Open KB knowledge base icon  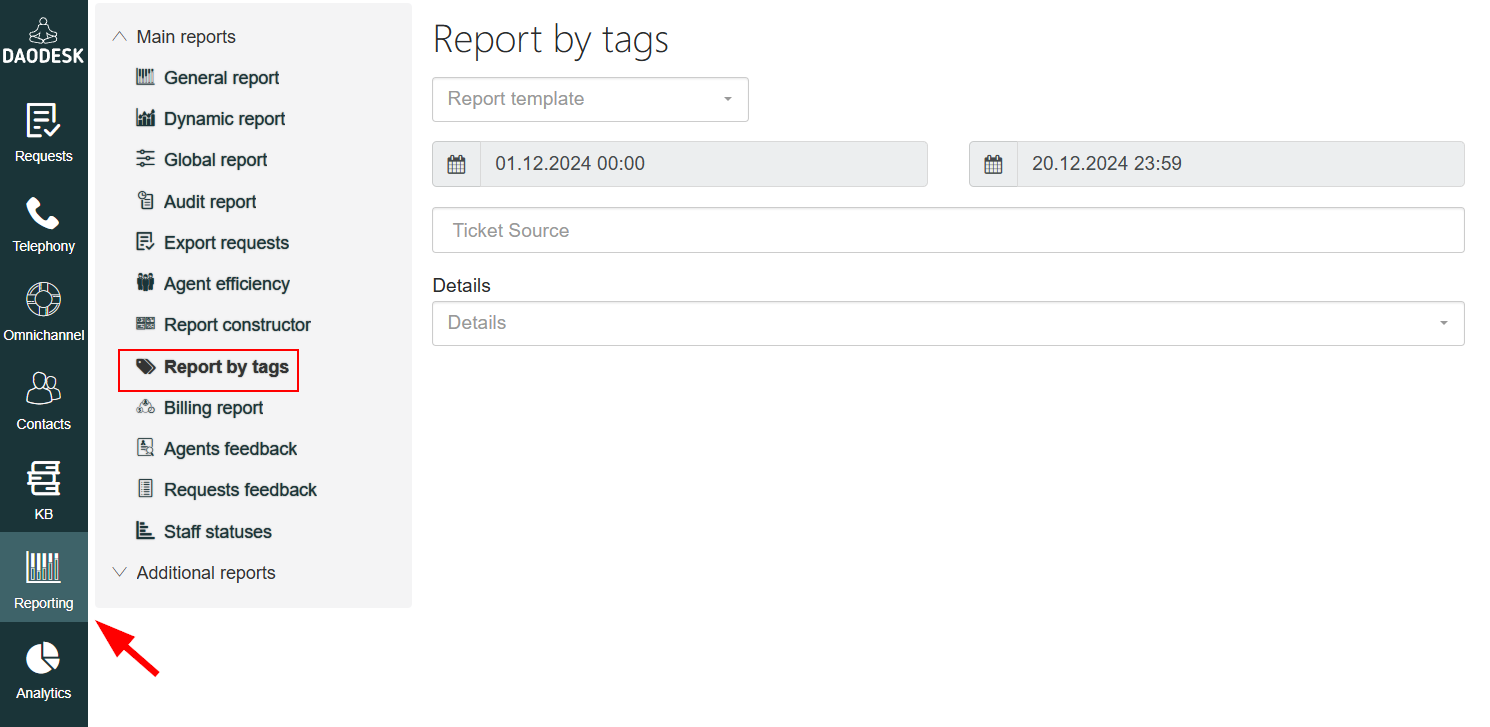click(x=43, y=480)
